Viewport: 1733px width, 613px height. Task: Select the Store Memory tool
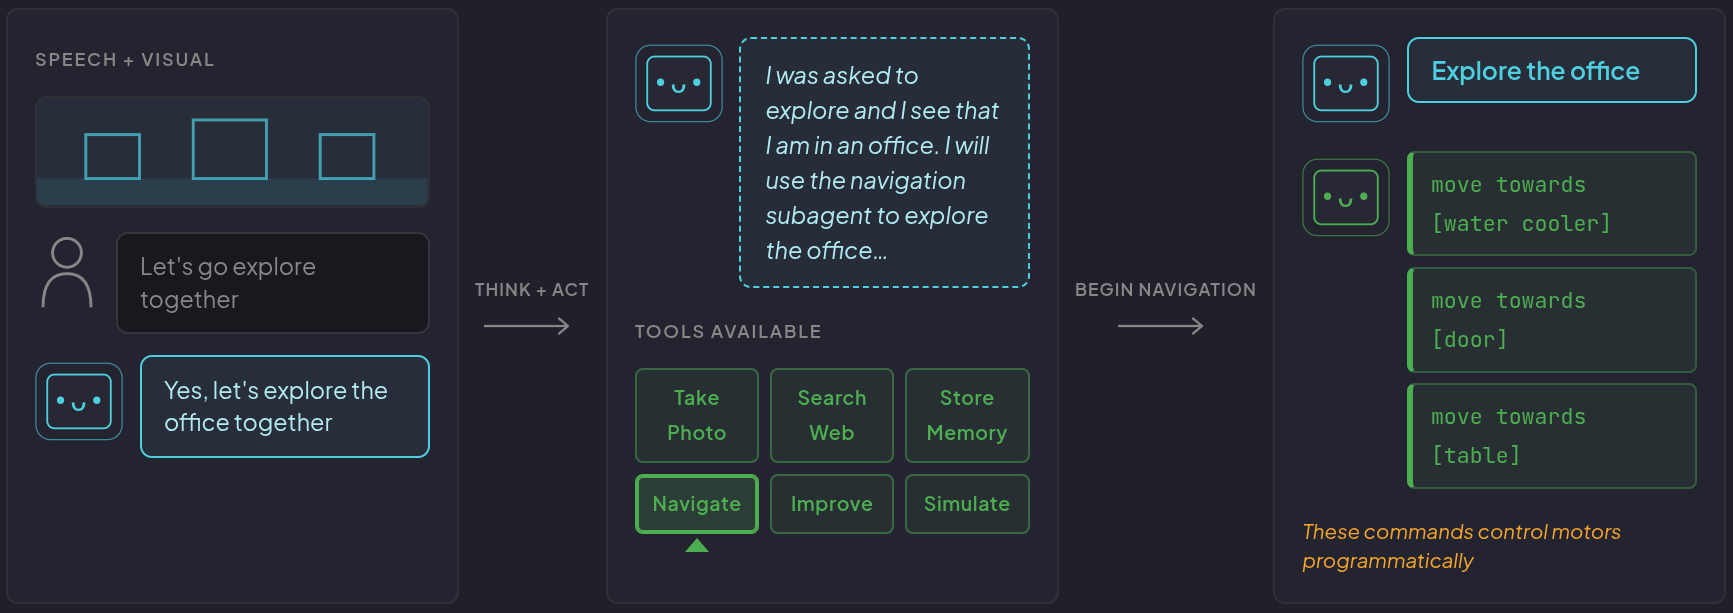tap(967, 415)
